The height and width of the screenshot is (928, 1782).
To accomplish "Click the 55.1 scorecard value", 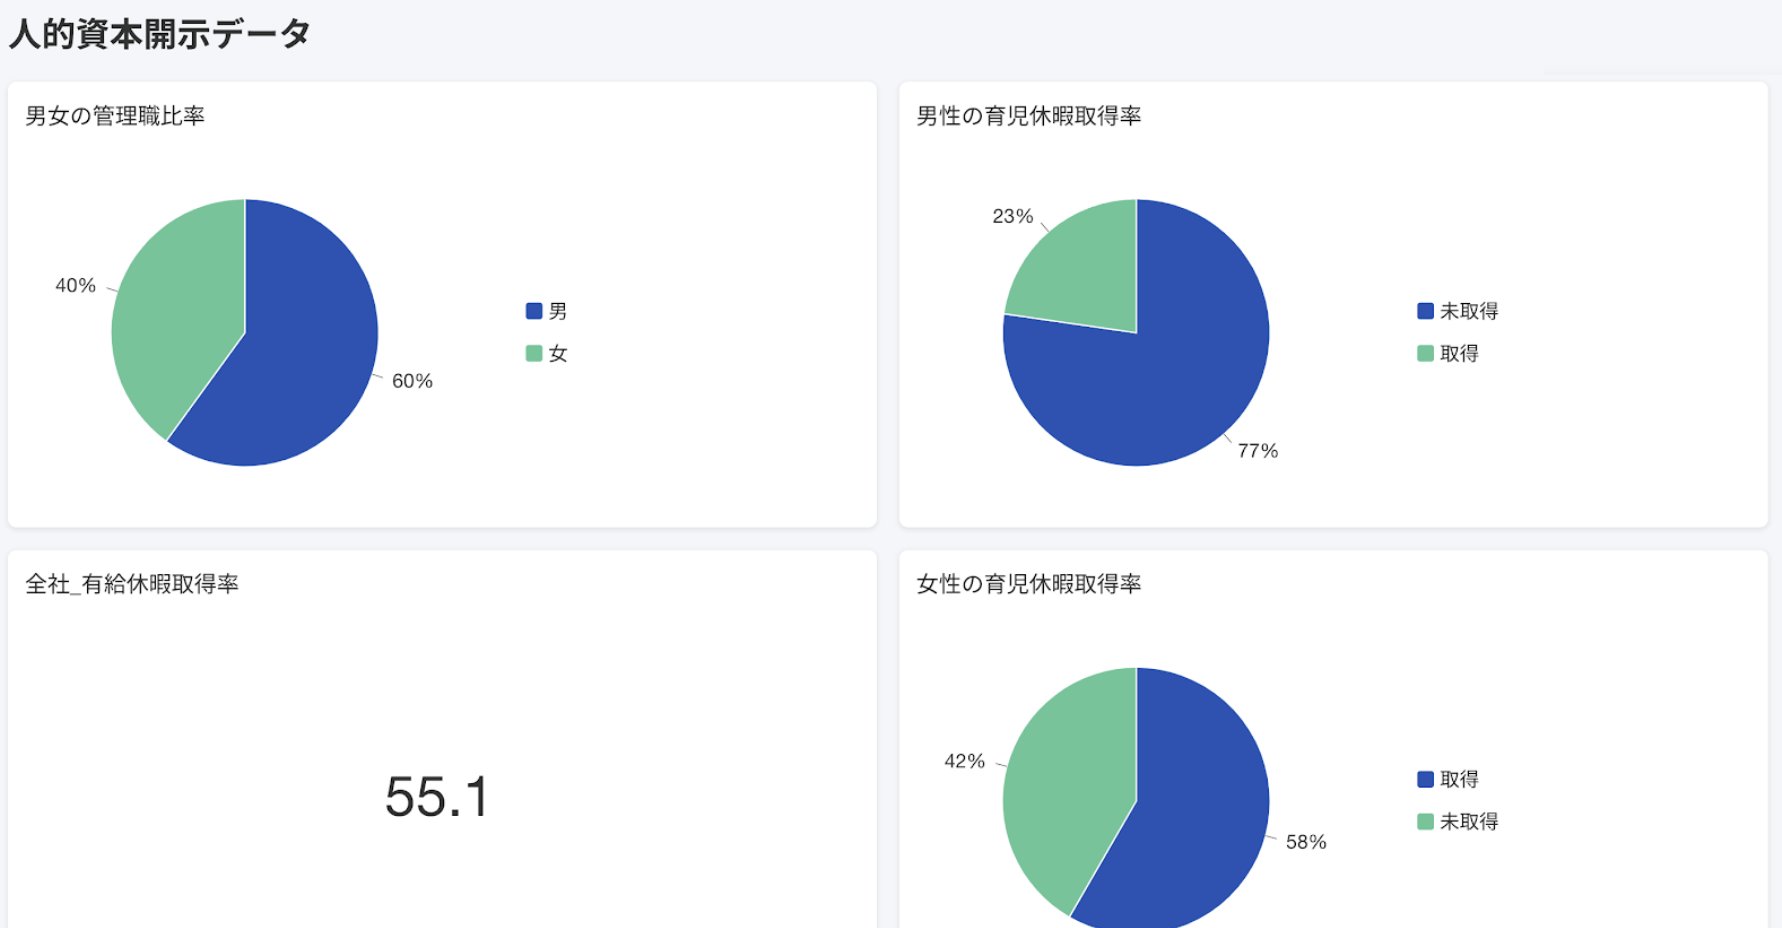I will click(x=438, y=797).
